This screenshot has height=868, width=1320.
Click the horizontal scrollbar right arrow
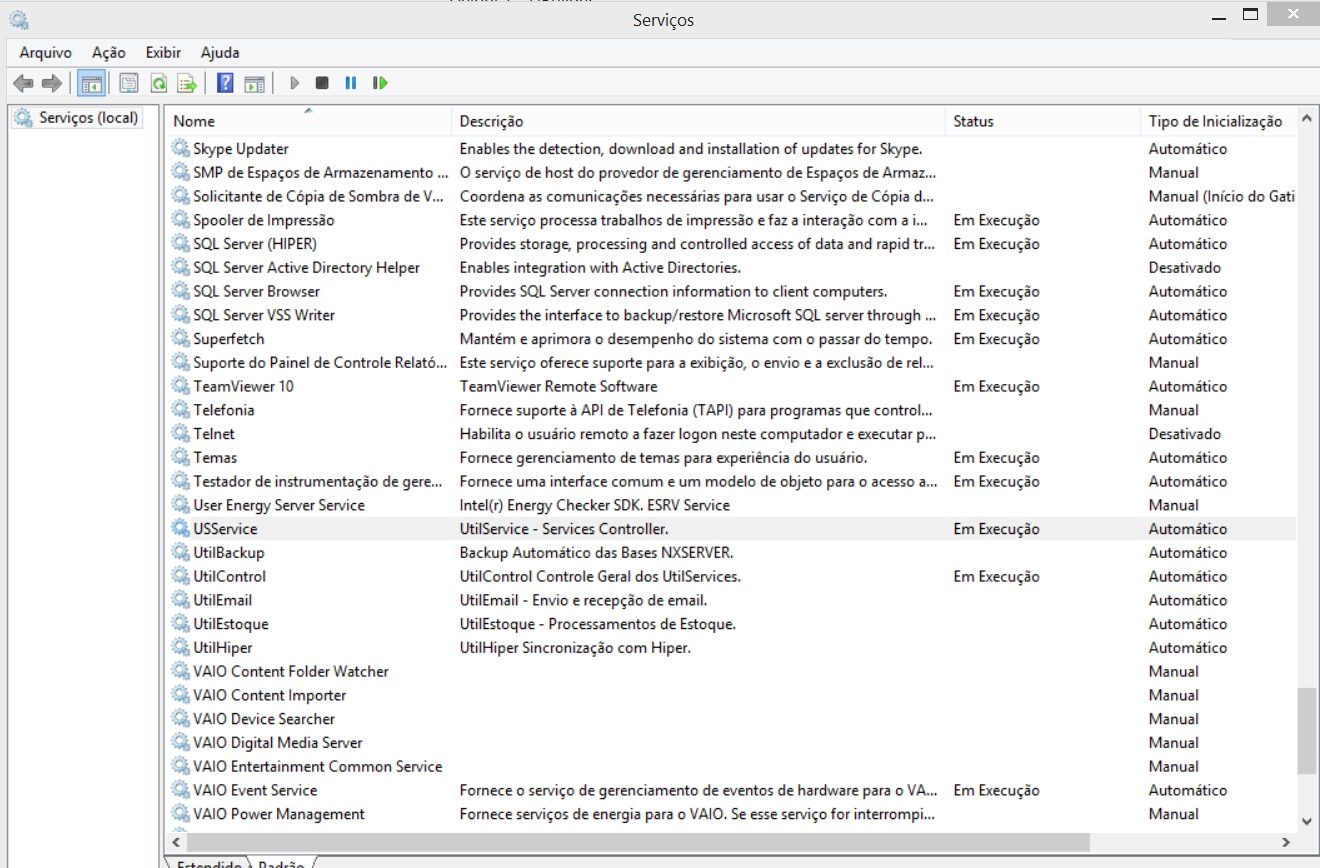[x=1286, y=843]
